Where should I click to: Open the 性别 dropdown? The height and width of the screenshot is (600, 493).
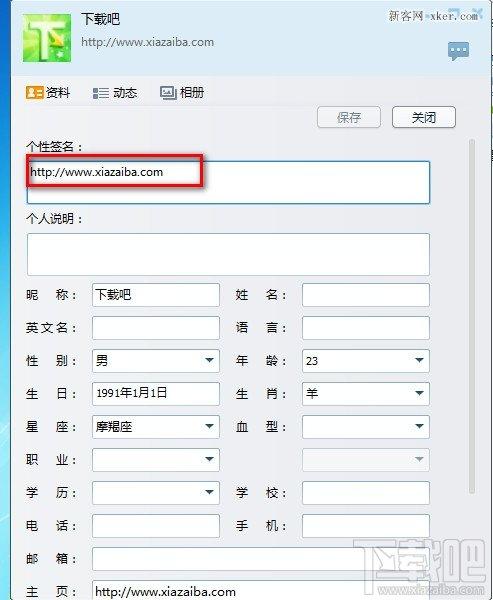coord(156,361)
